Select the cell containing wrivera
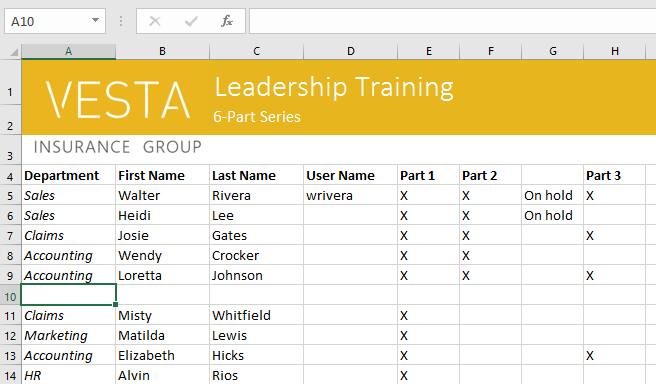Screen dimensions: 656x384 351,195
